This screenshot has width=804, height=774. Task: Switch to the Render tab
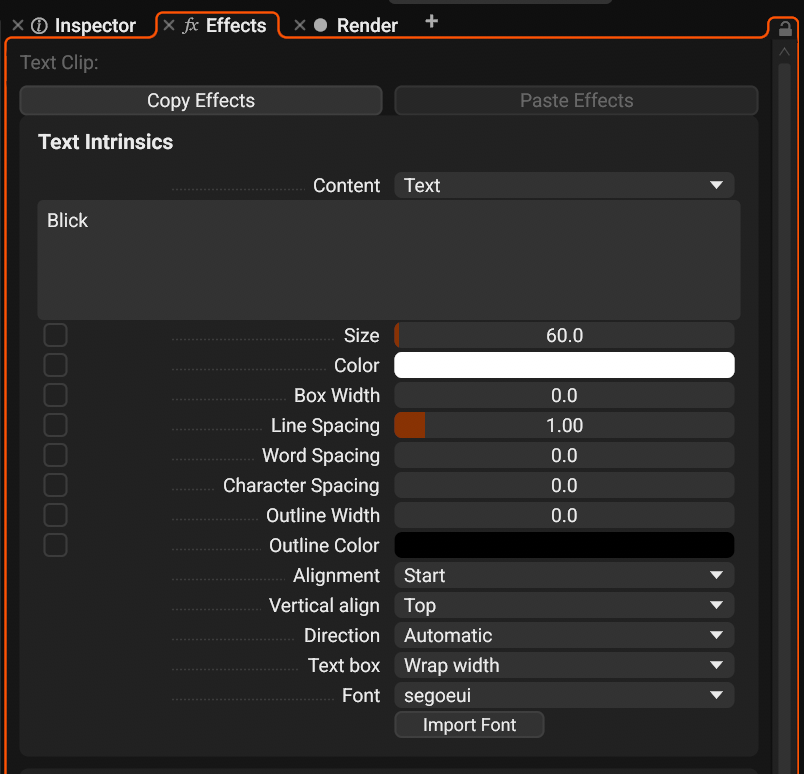pyautogui.click(x=367, y=25)
